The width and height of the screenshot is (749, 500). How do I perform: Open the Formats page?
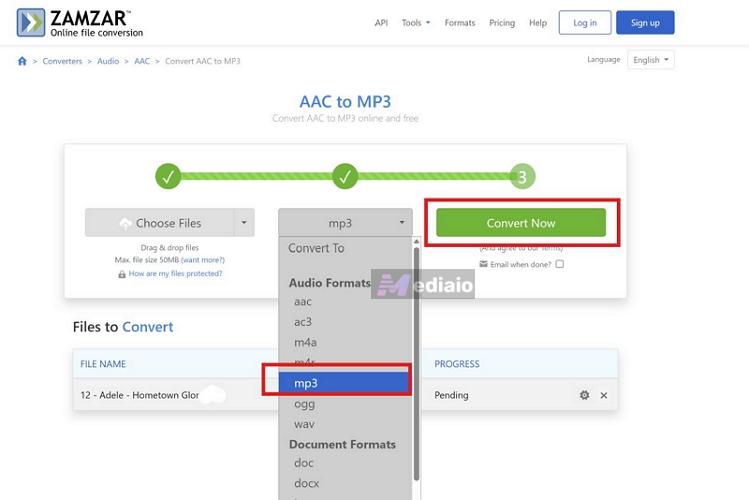tap(460, 23)
